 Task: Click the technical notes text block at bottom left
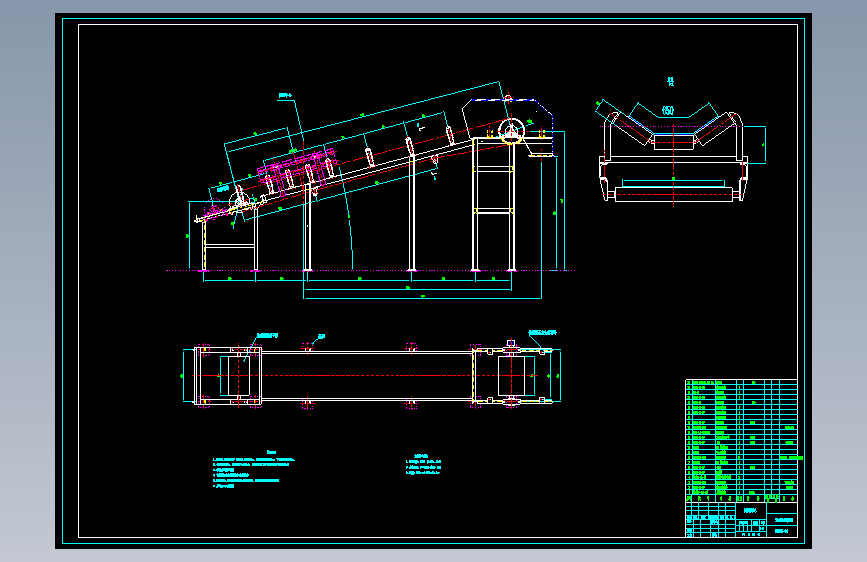[x=253, y=470]
